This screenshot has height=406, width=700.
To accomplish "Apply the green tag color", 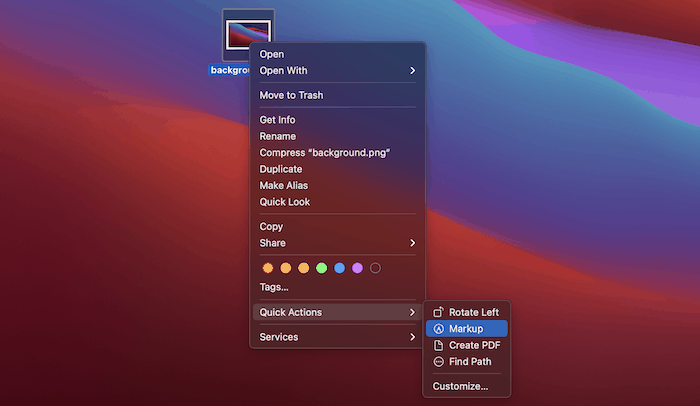I will [321, 268].
